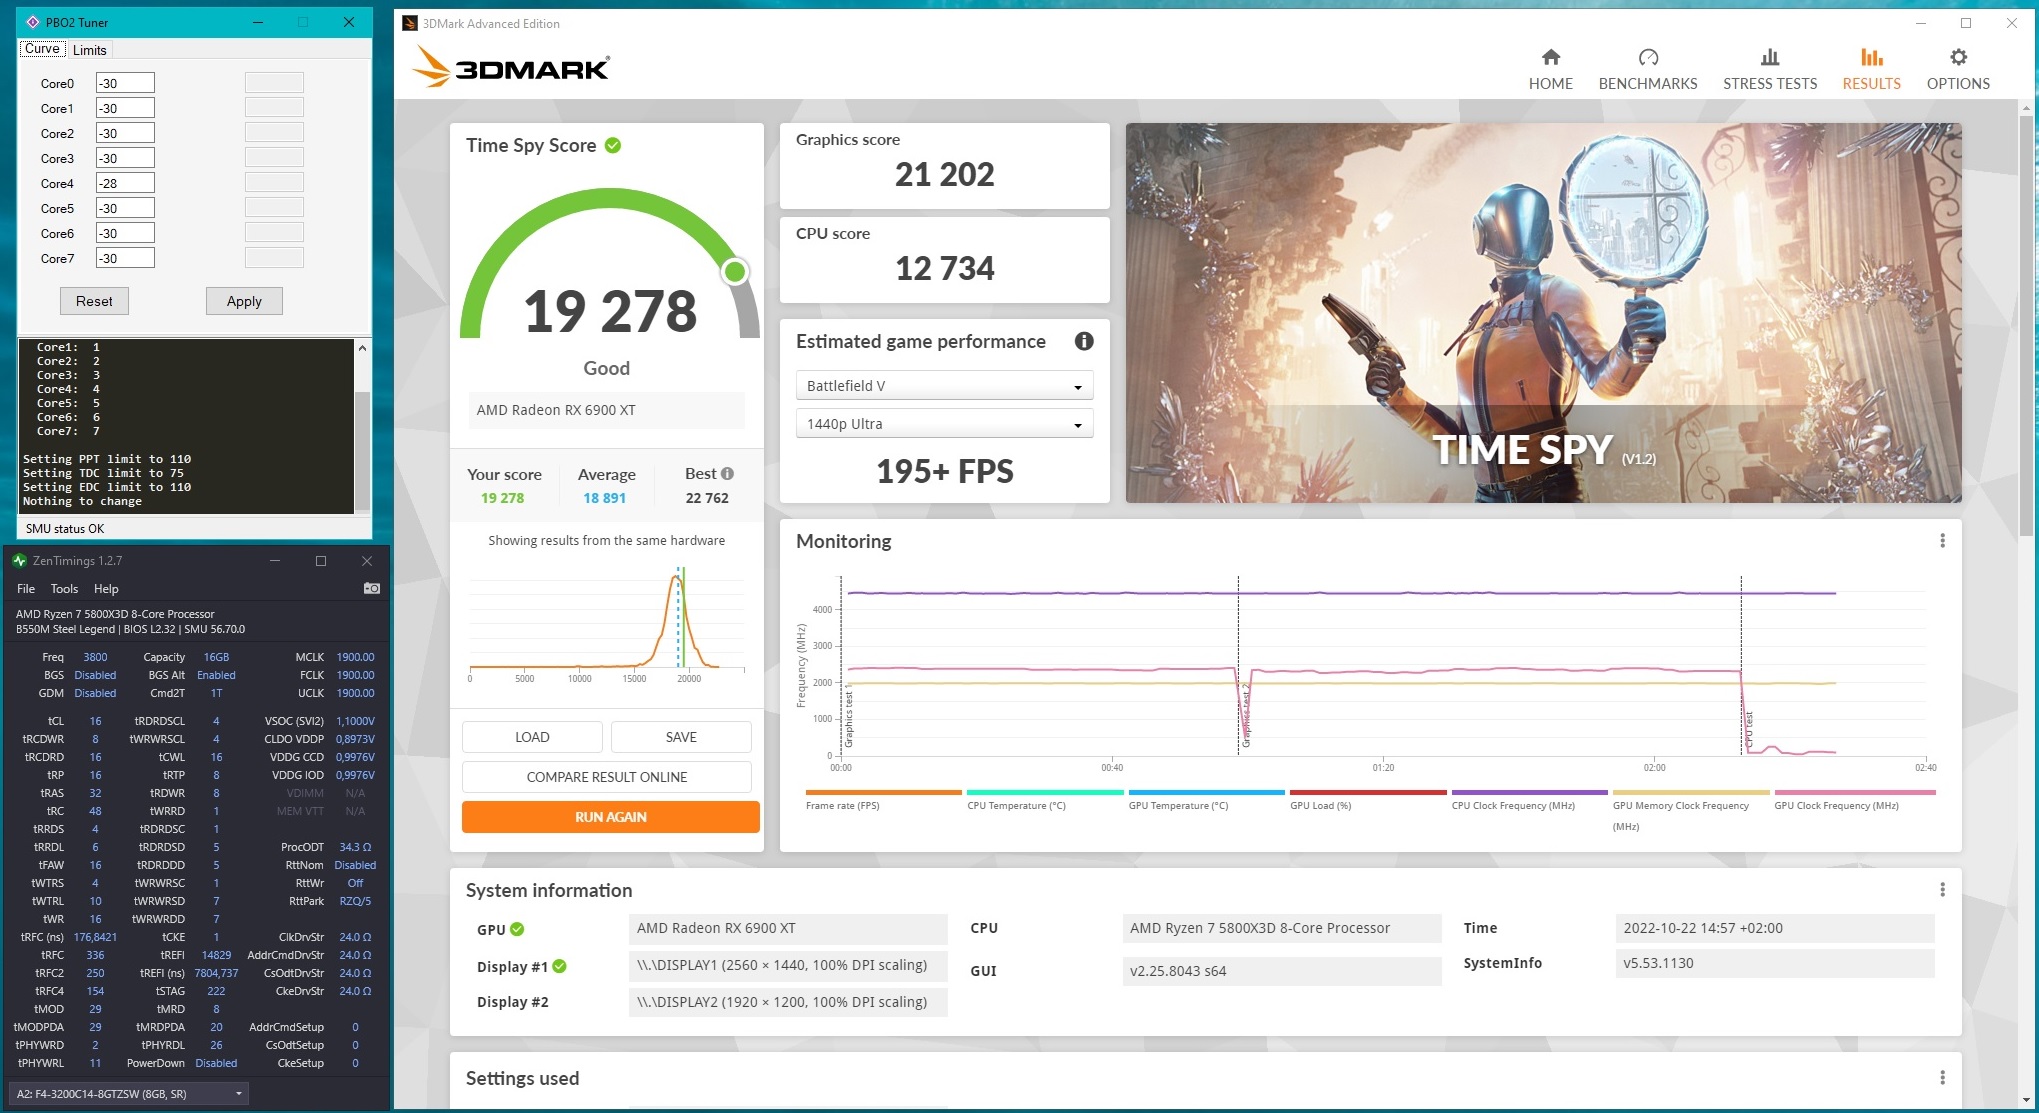The height and width of the screenshot is (1113, 2039).
Task: Click the ZenTimings screenshot camera icon
Action: pyautogui.click(x=371, y=588)
